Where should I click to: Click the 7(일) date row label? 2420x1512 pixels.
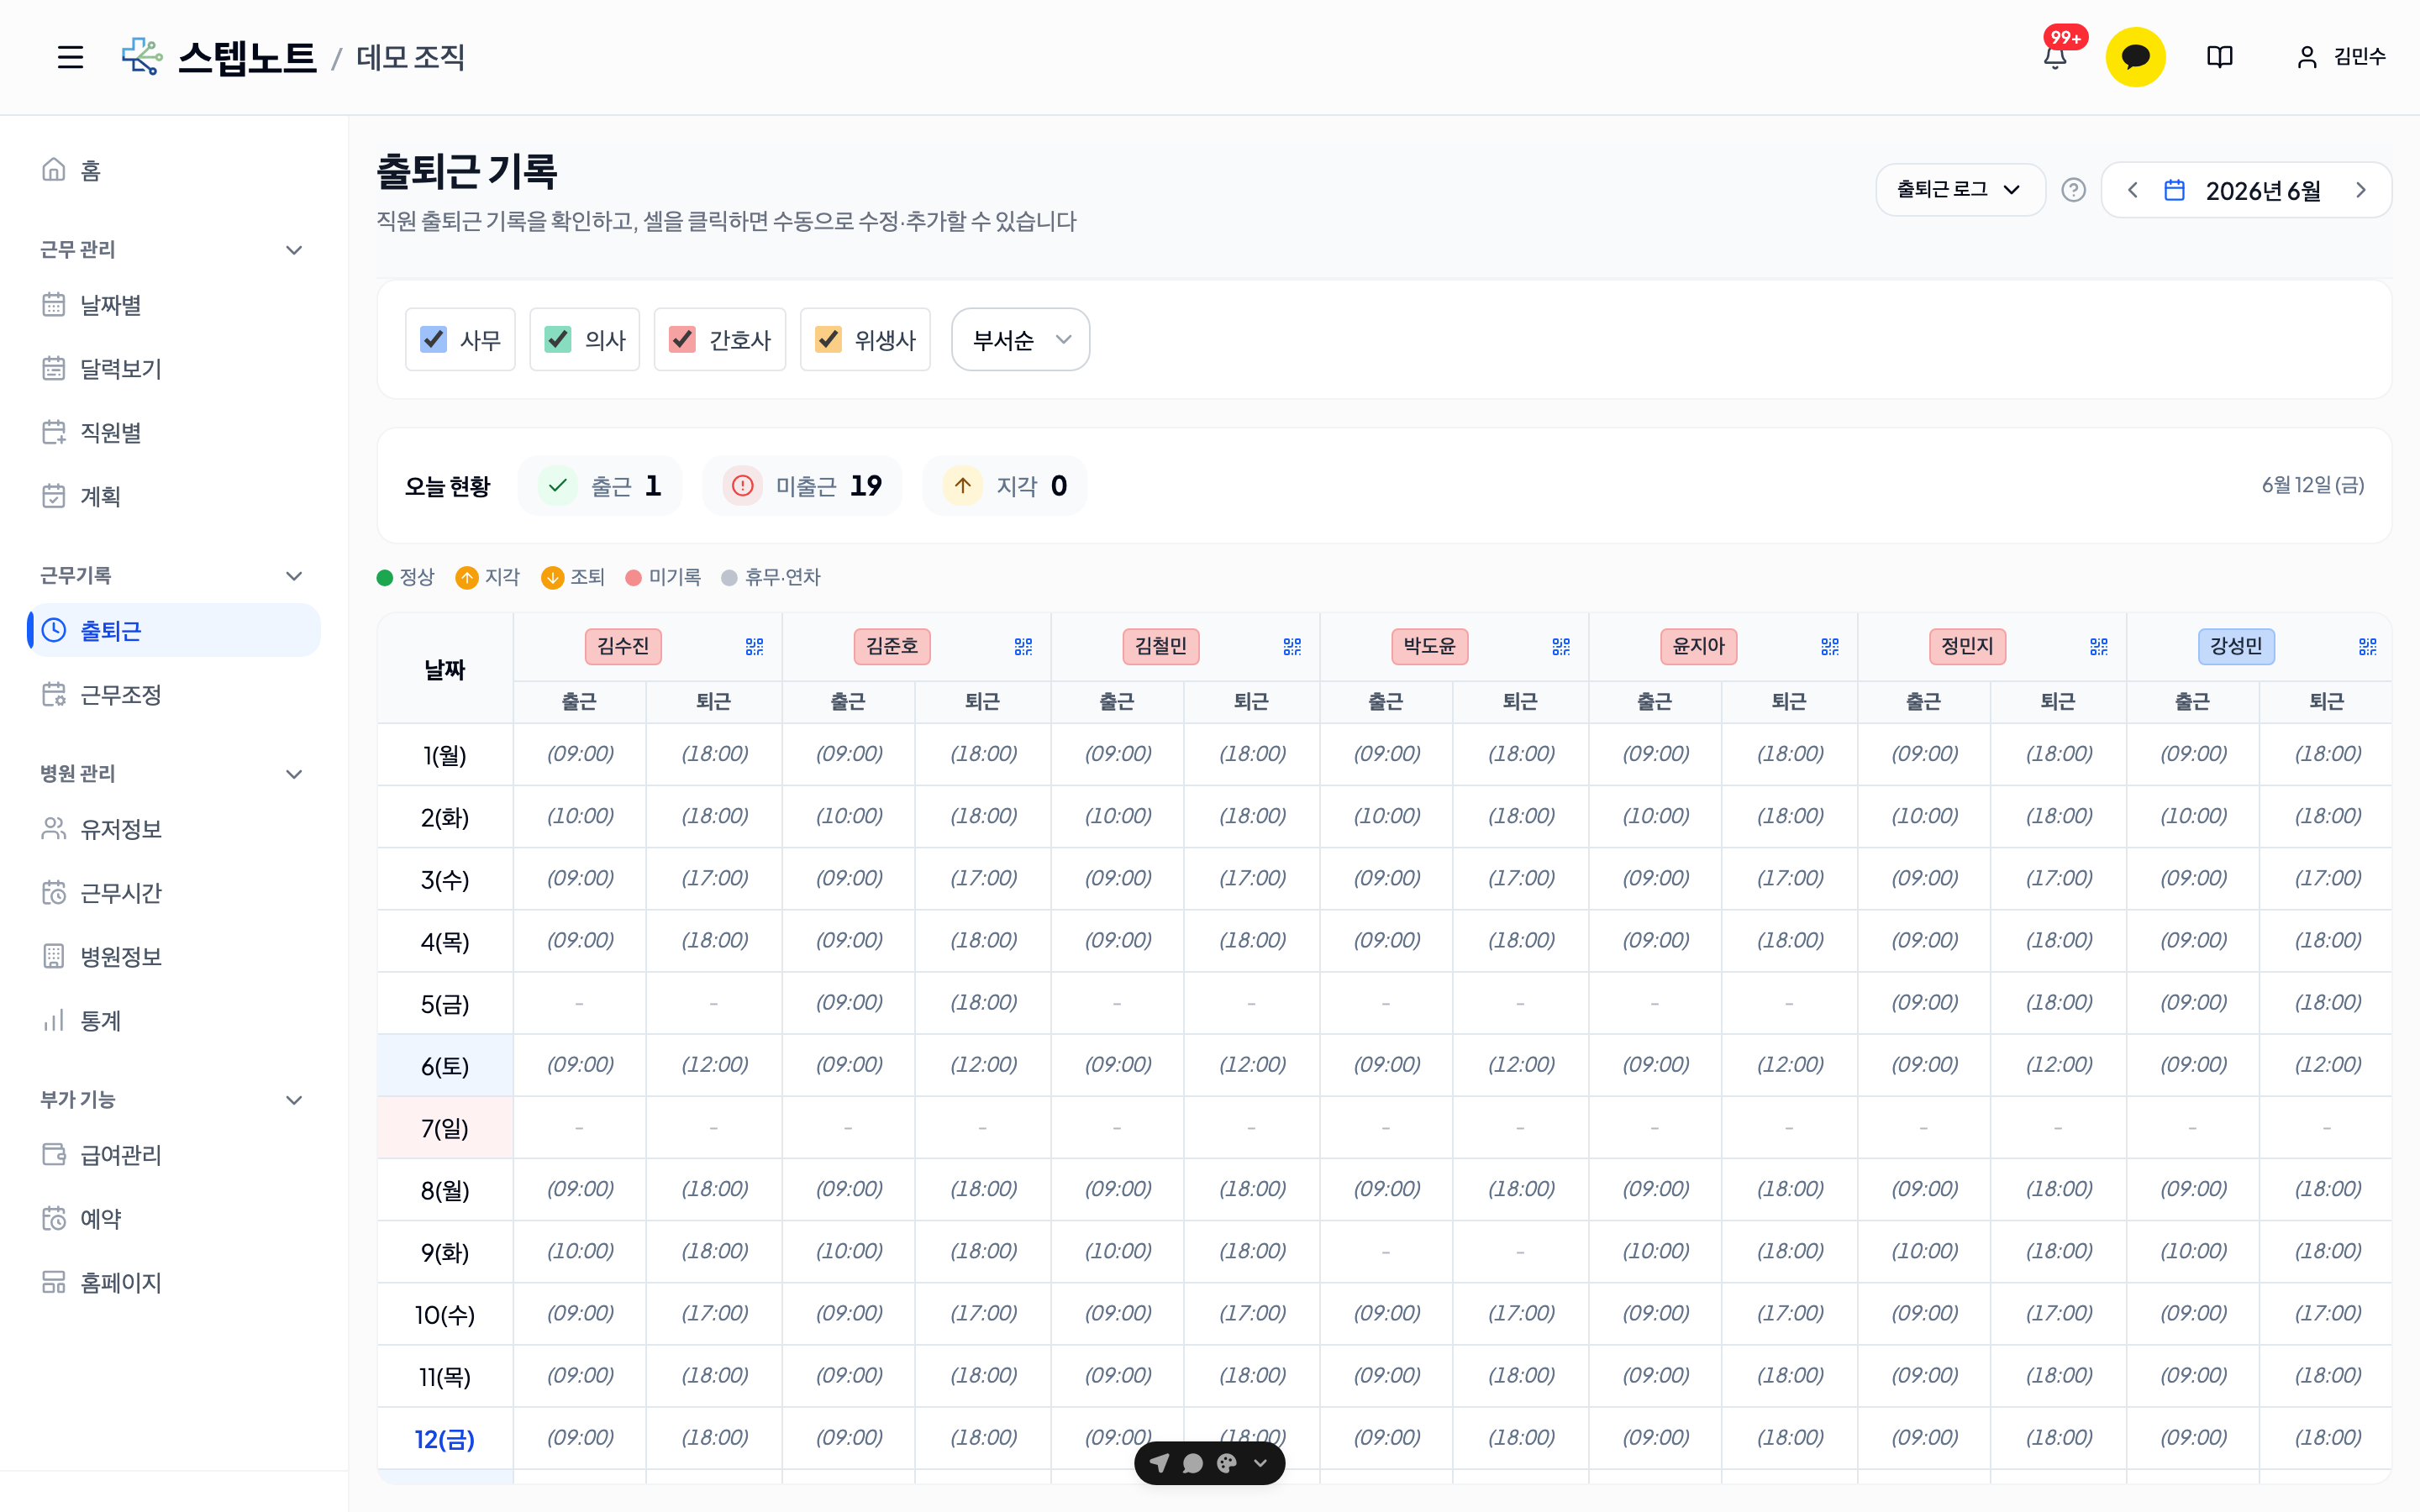tap(445, 1128)
